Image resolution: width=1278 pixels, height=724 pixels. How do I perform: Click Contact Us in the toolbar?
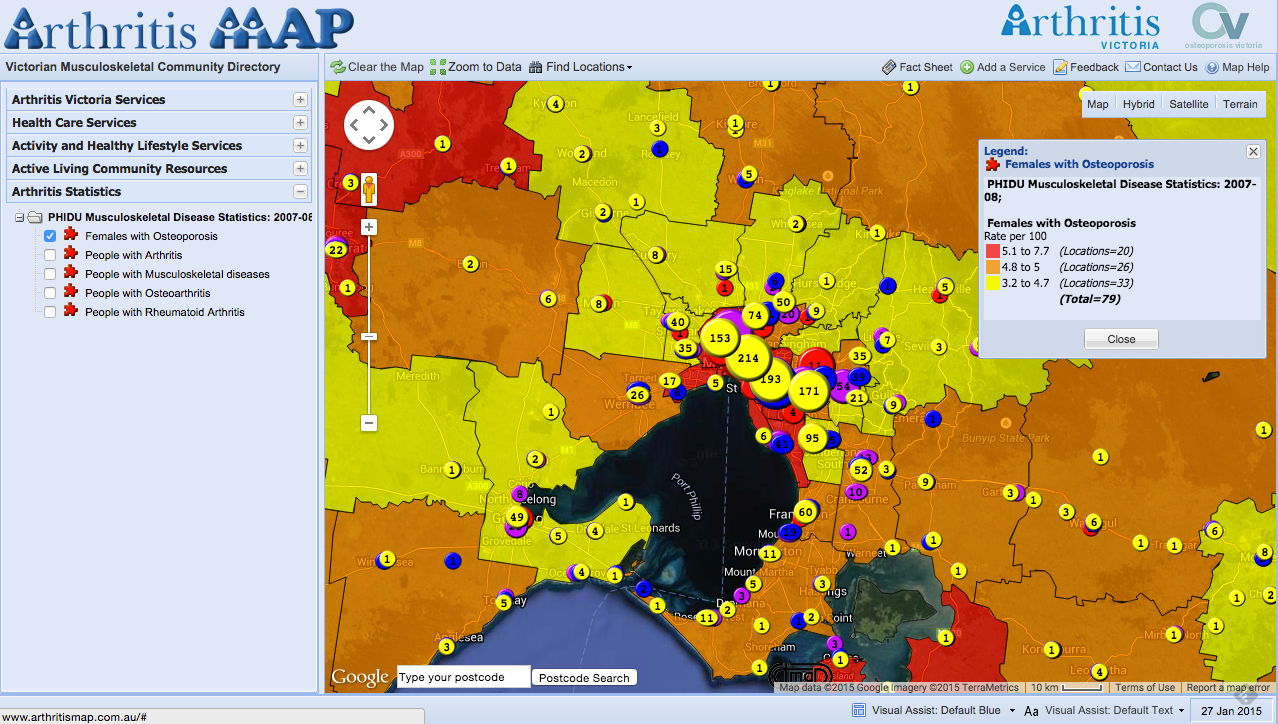(x=1161, y=67)
